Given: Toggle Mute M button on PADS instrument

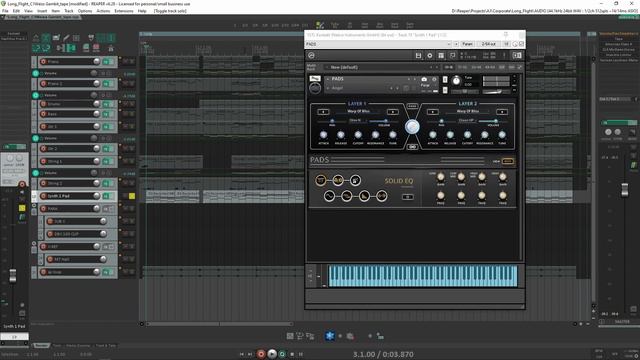Looking at the screenshot, I should coord(445,90).
